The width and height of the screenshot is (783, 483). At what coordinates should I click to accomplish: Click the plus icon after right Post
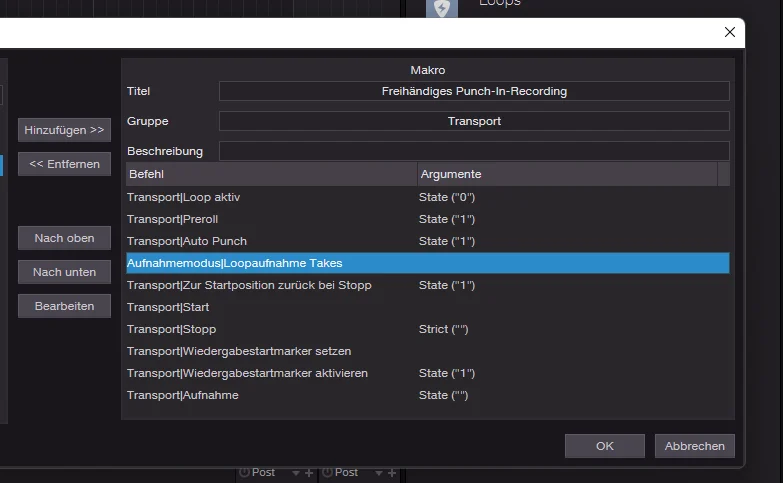(392, 473)
